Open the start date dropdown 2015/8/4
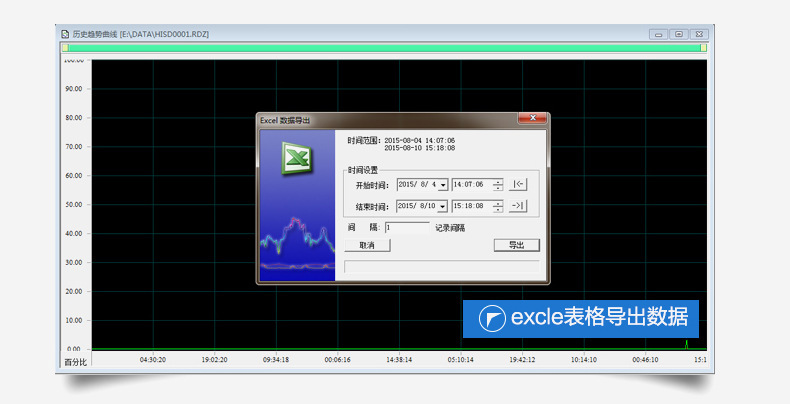This screenshot has width=790, height=404. click(443, 185)
